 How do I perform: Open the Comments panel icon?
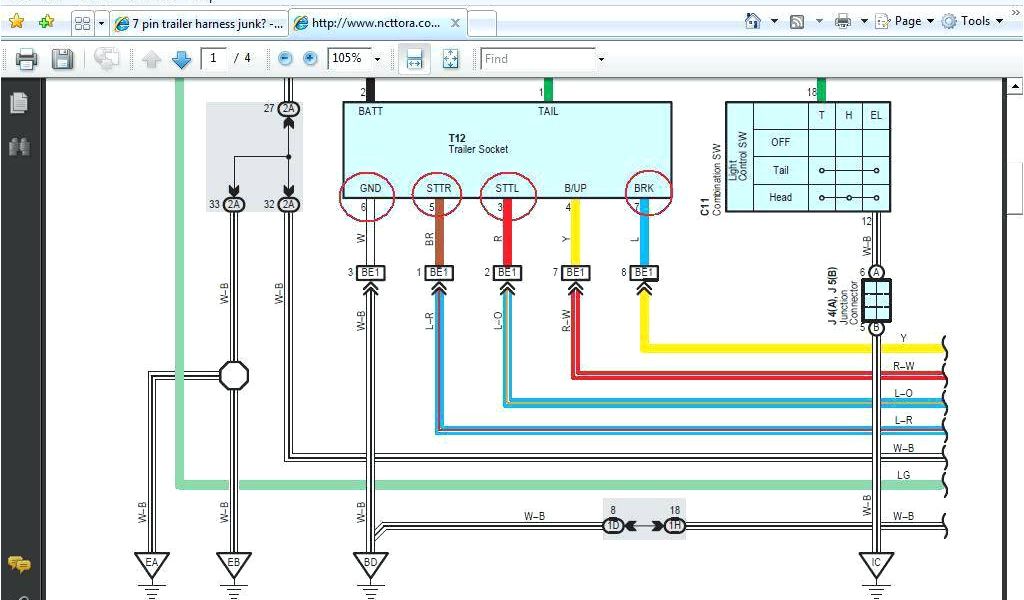click(18, 565)
